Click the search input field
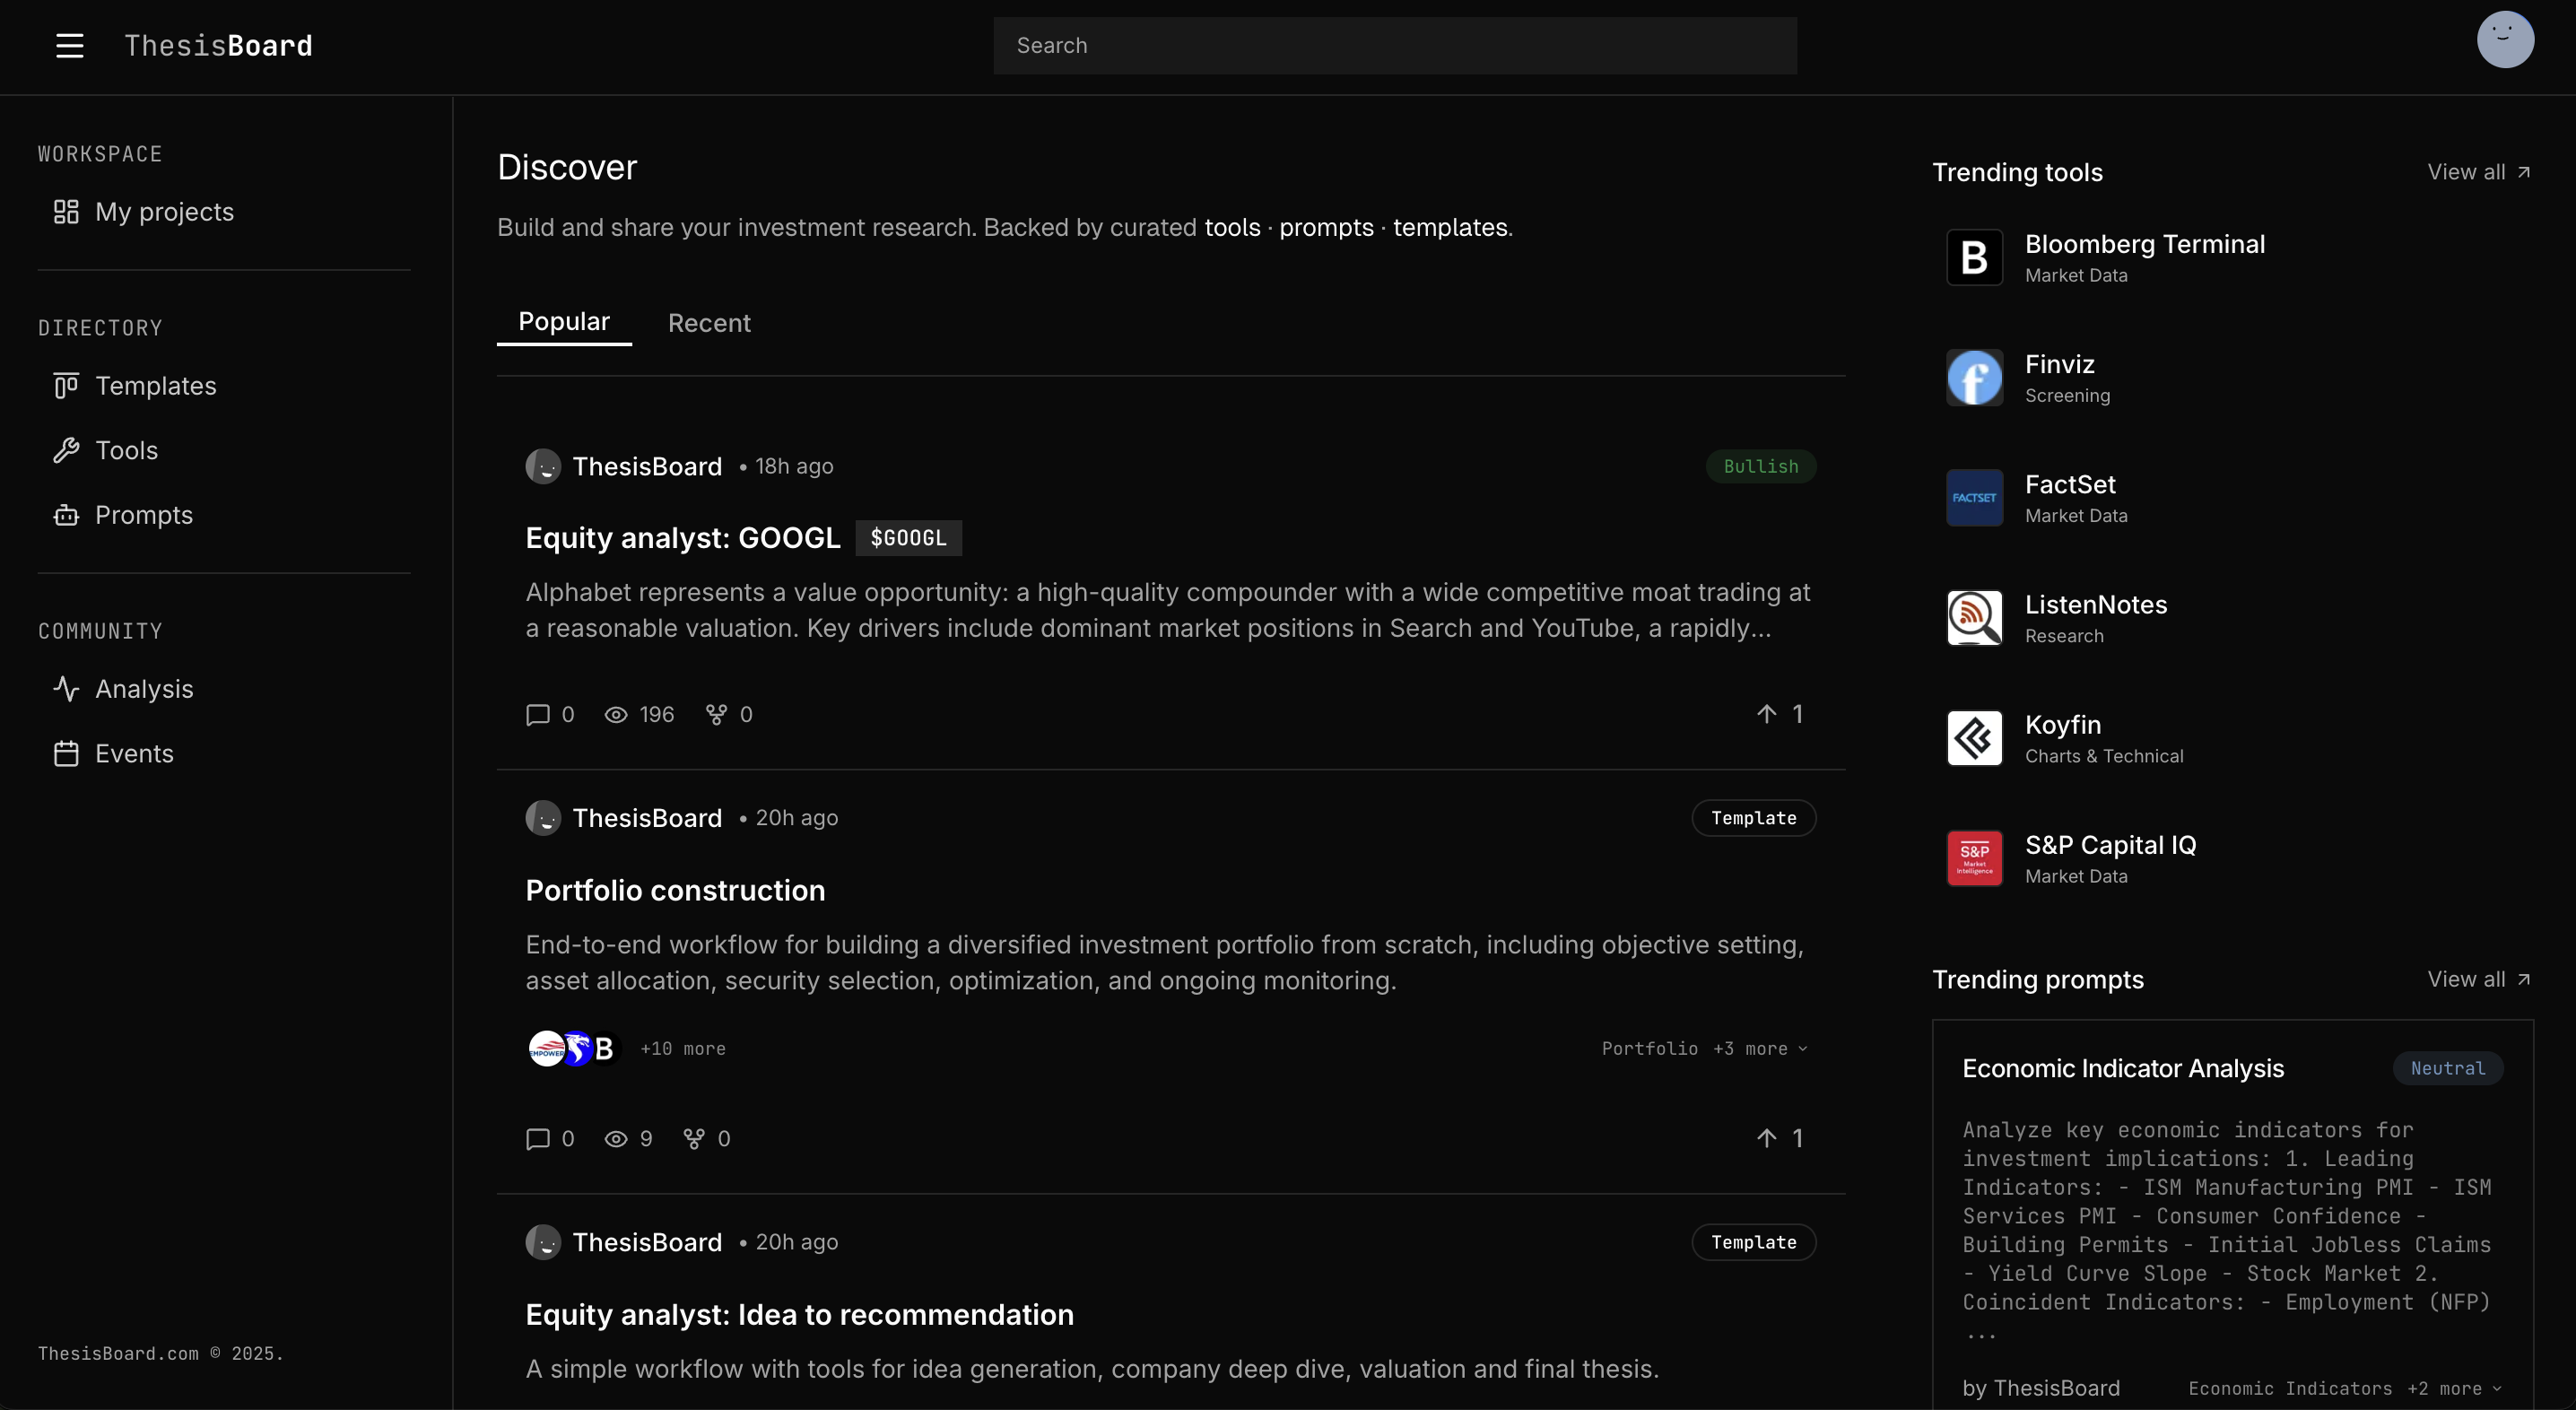 click(1394, 45)
